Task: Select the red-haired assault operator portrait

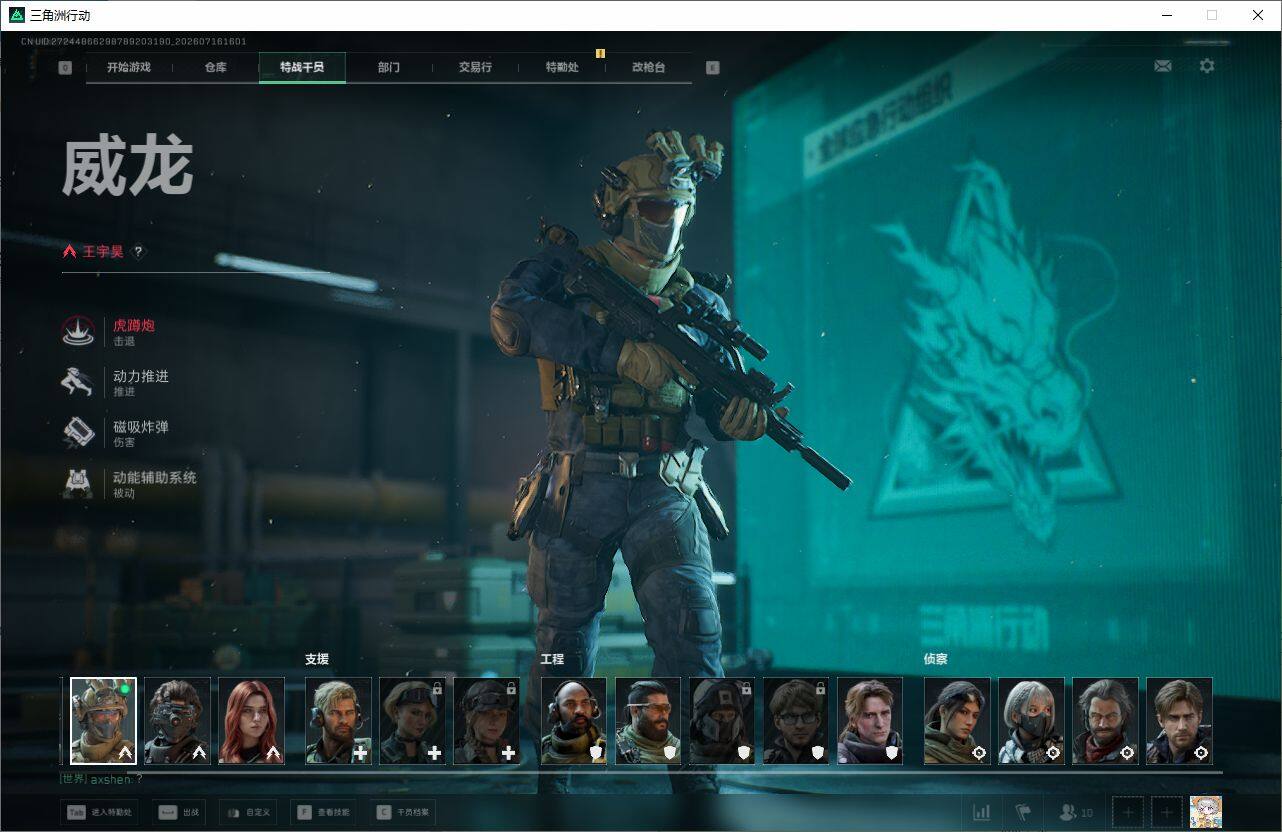Action: click(x=251, y=721)
